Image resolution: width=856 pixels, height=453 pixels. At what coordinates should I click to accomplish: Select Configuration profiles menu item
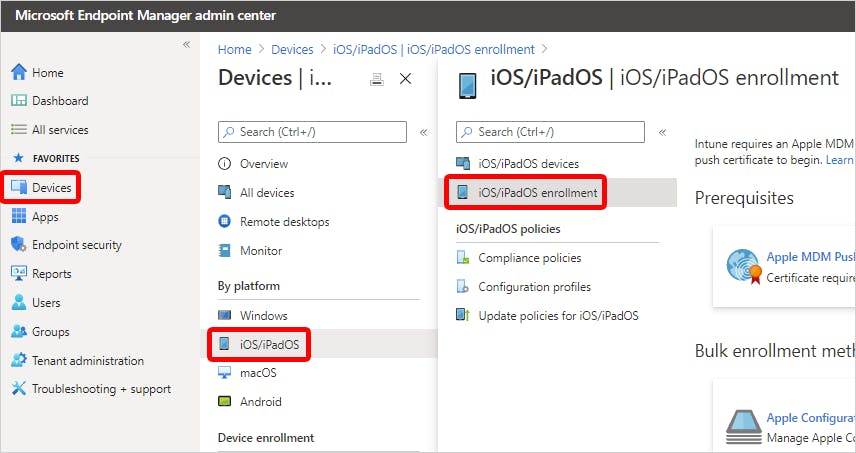(x=534, y=287)
